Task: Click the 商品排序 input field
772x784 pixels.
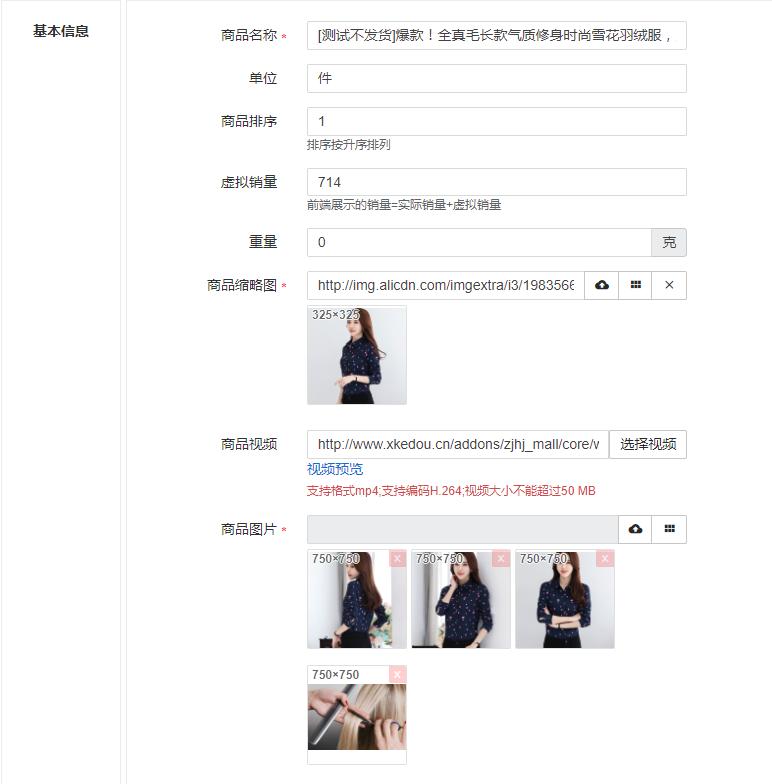Action: coord(496,122)
